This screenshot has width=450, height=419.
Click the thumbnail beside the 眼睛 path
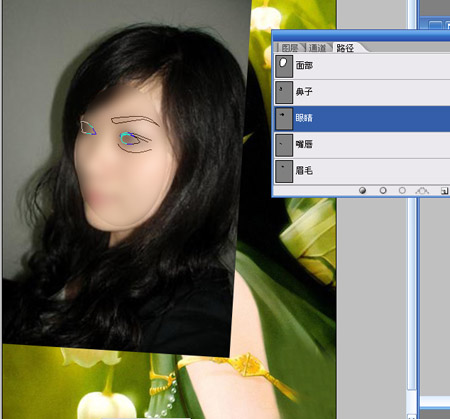[x=284, y=118]
